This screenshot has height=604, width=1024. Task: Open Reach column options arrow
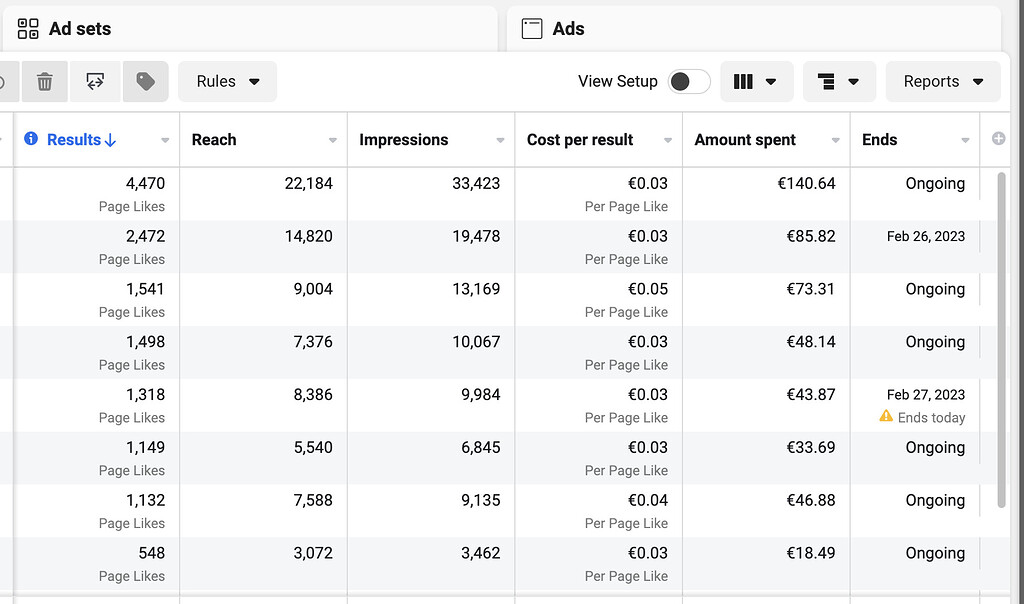click(x=333, y=140)
